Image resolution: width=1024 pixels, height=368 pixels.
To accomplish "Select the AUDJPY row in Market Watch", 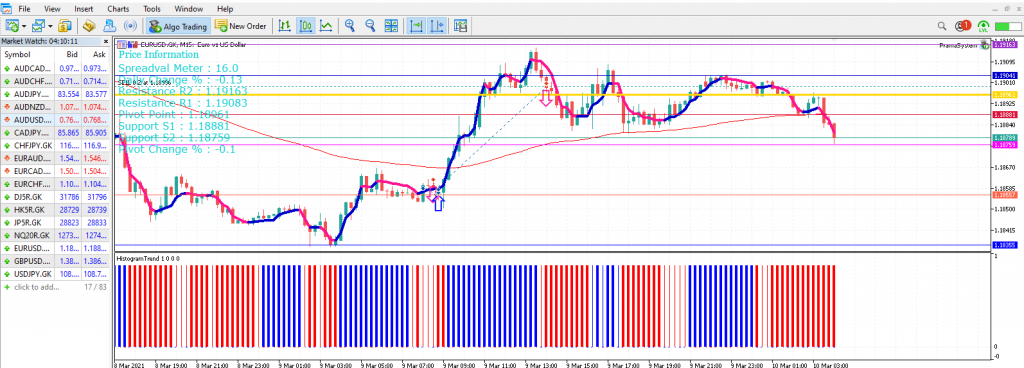I will click(x=56, y=94).
